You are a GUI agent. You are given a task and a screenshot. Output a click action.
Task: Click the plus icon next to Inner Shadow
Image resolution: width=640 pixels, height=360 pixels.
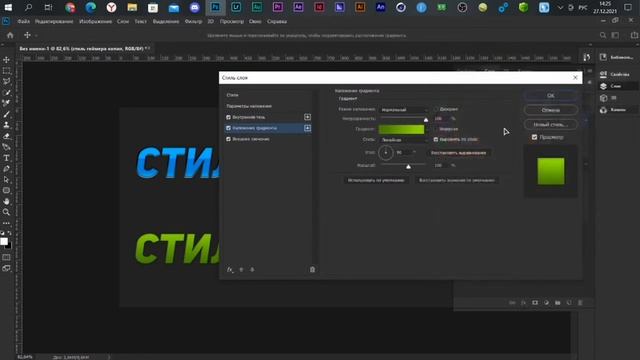307,117
